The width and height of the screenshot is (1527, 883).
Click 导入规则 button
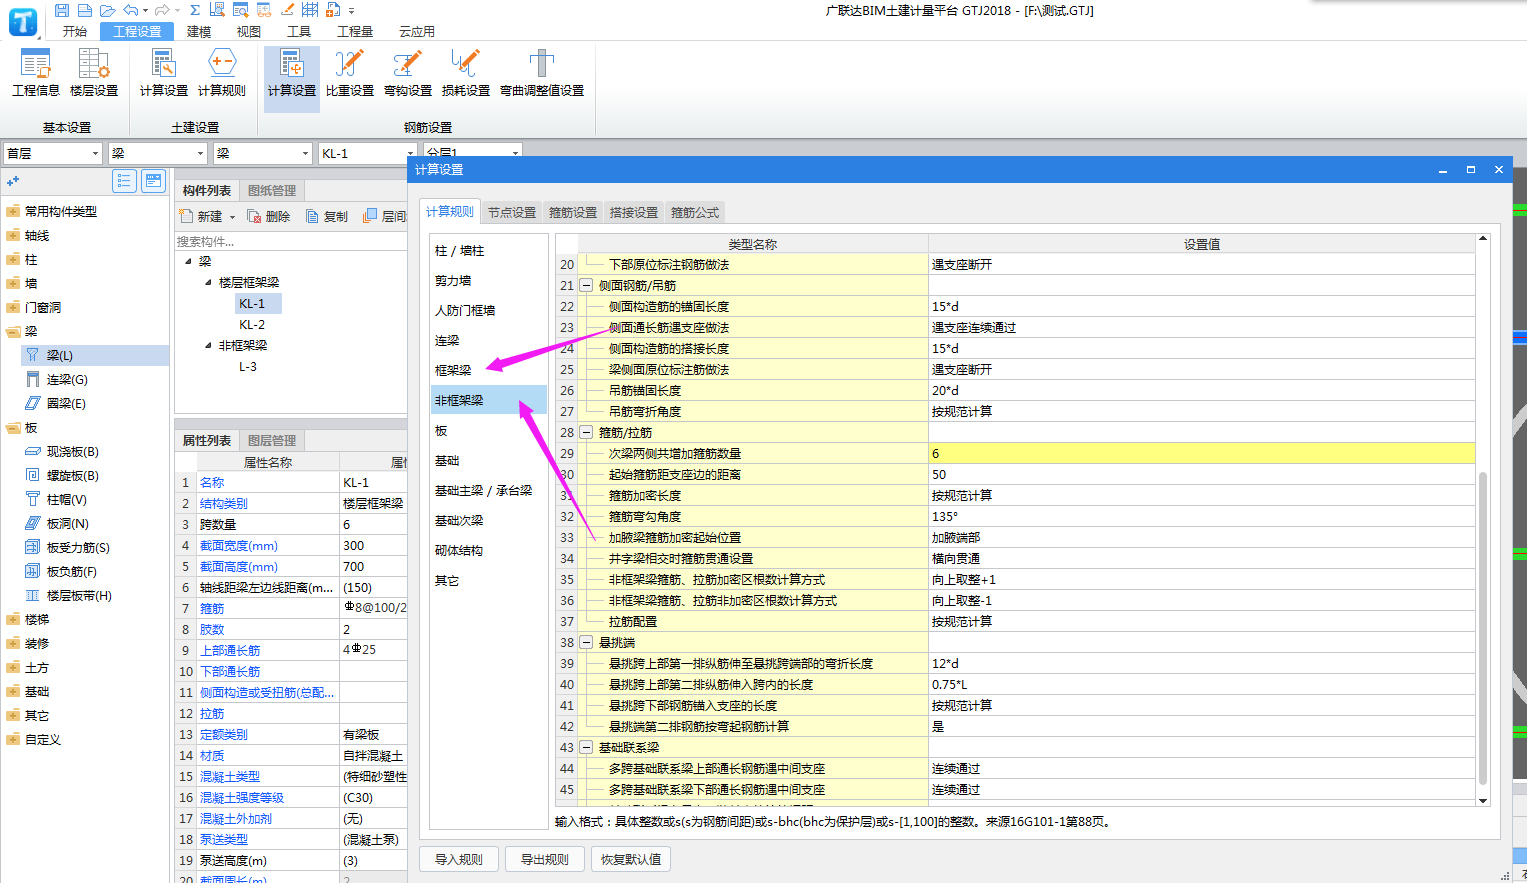pos(459,859)
